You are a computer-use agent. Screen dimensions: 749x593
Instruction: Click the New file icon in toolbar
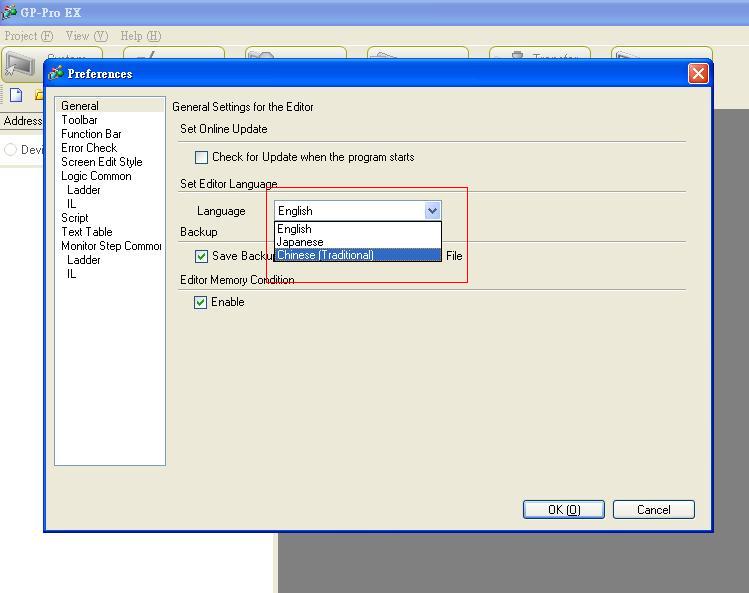point(16,96)
